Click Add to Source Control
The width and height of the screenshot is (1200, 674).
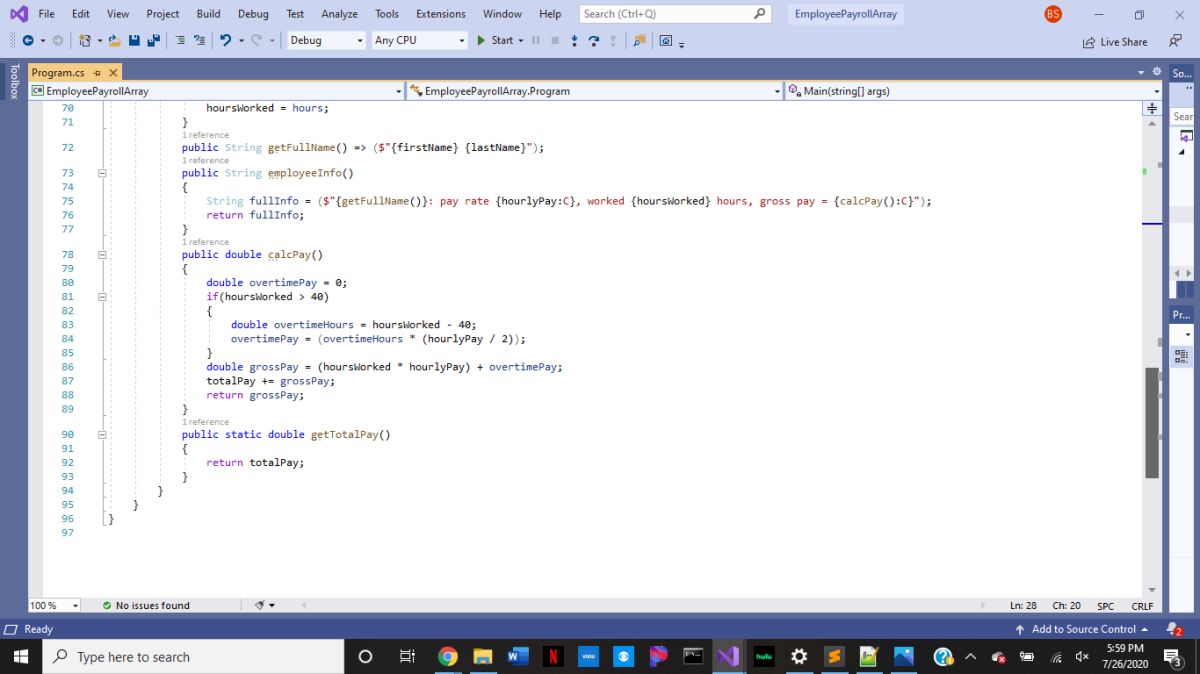[x=1082, y=629]
